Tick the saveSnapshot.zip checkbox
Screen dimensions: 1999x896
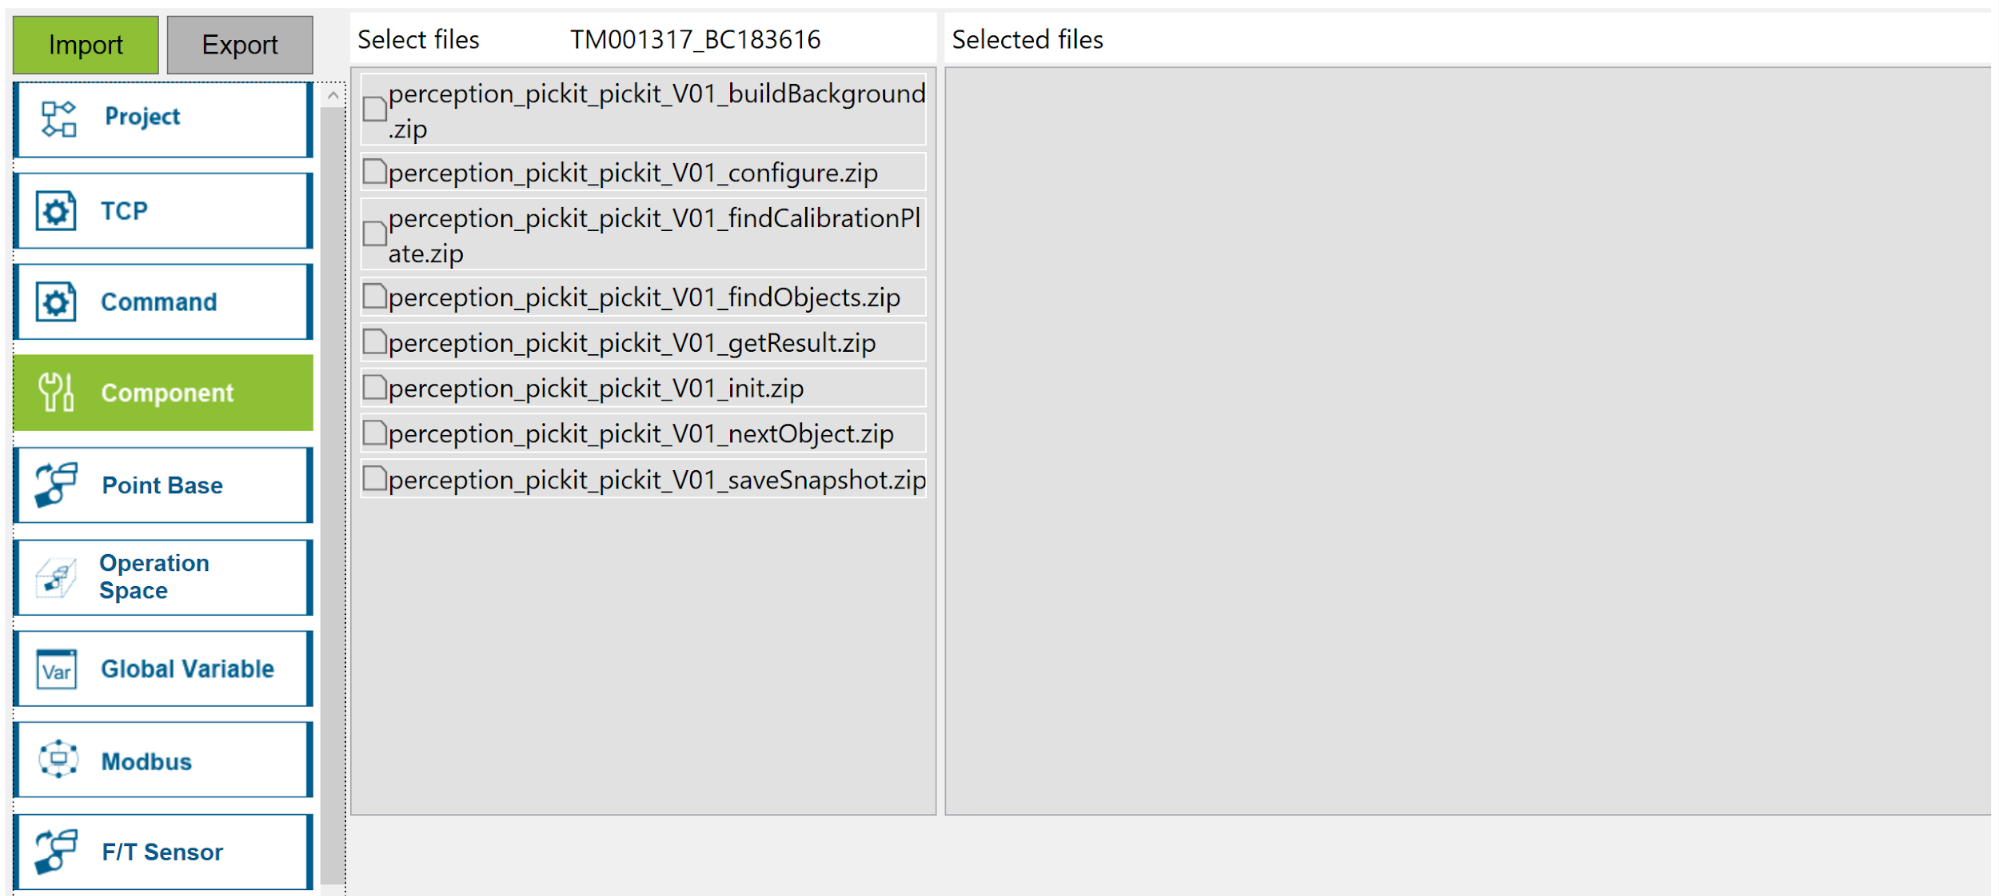[374, 479]
